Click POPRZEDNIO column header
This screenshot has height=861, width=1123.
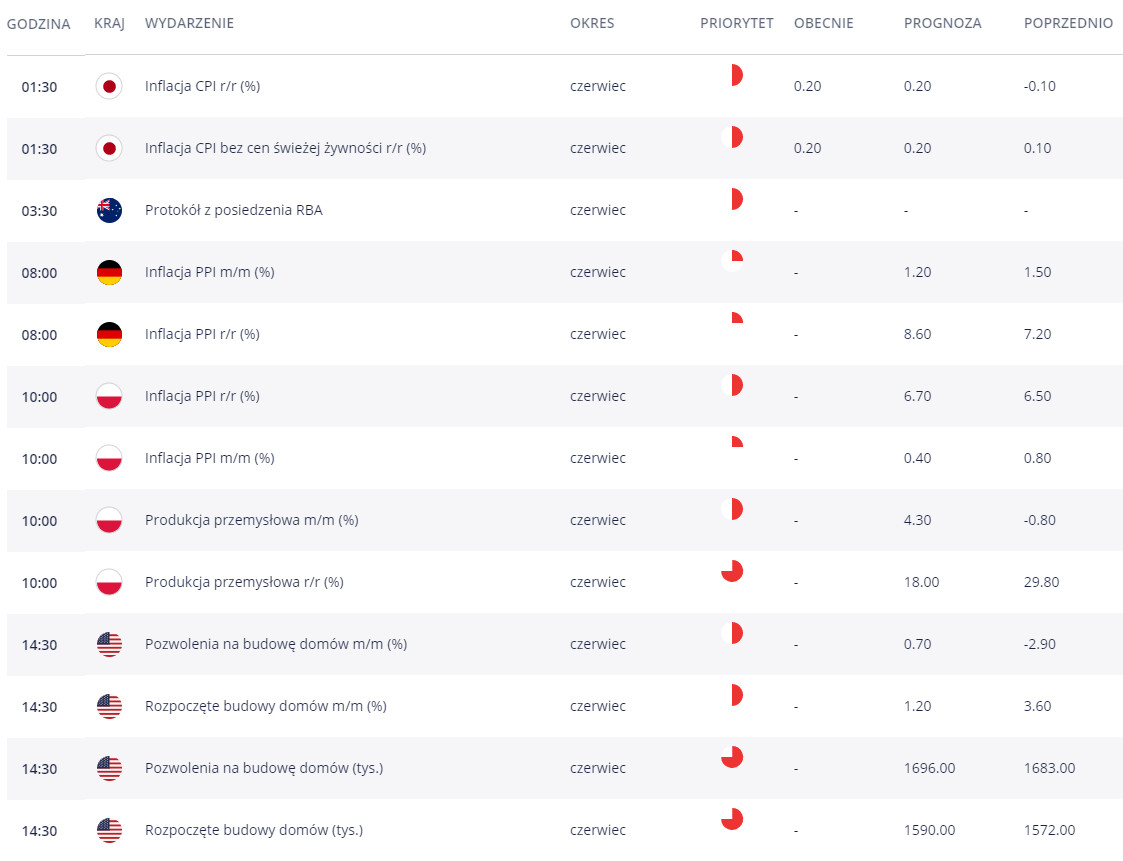coord(1069,23)
